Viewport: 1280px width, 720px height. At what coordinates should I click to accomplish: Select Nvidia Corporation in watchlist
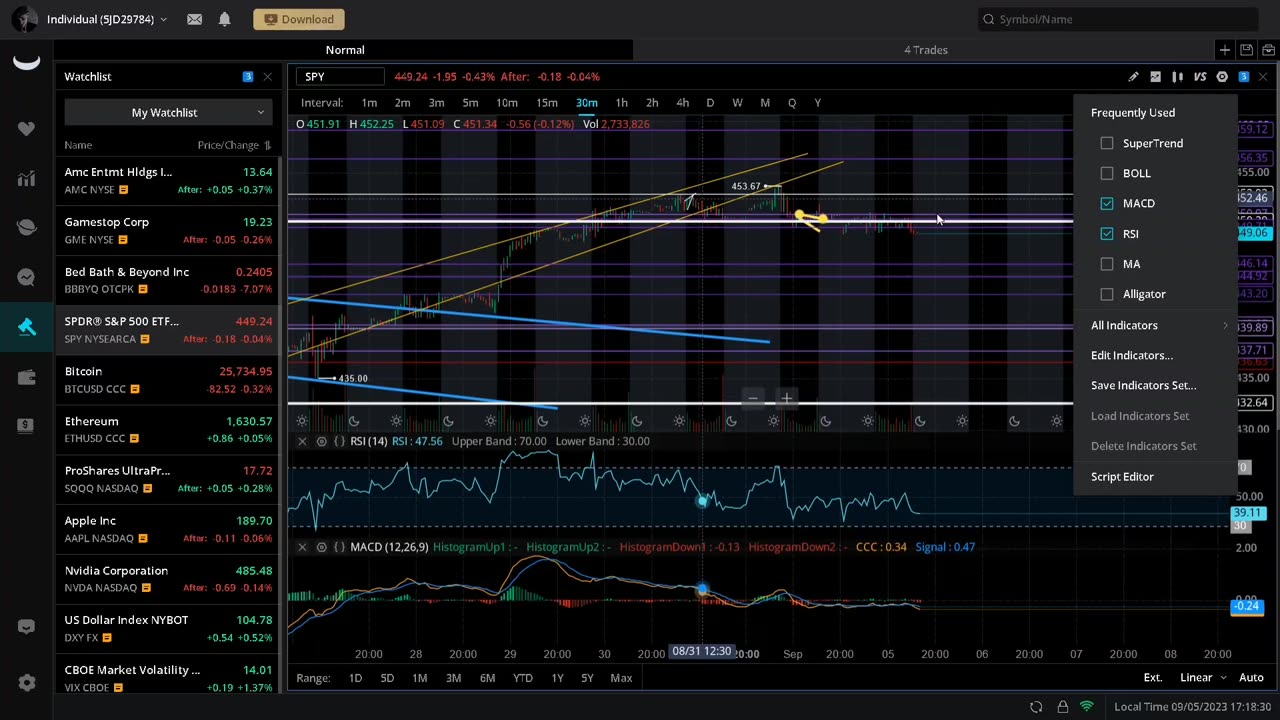(168, 579)
